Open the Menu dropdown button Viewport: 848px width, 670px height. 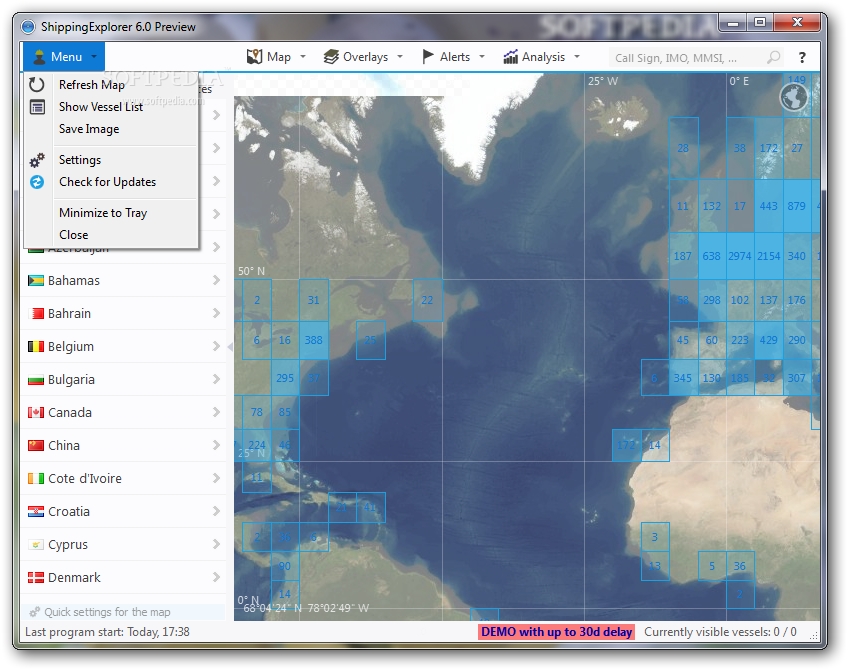(x=64, y=57)
